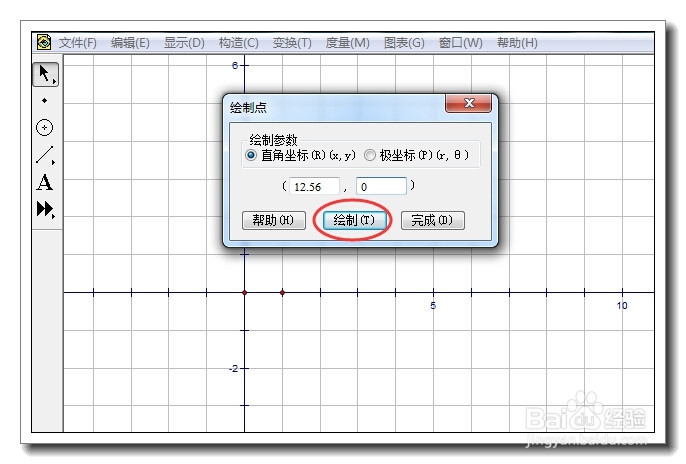686x464 pixels.
Task: Click the y-axis label 6
Action: point(235,66)
